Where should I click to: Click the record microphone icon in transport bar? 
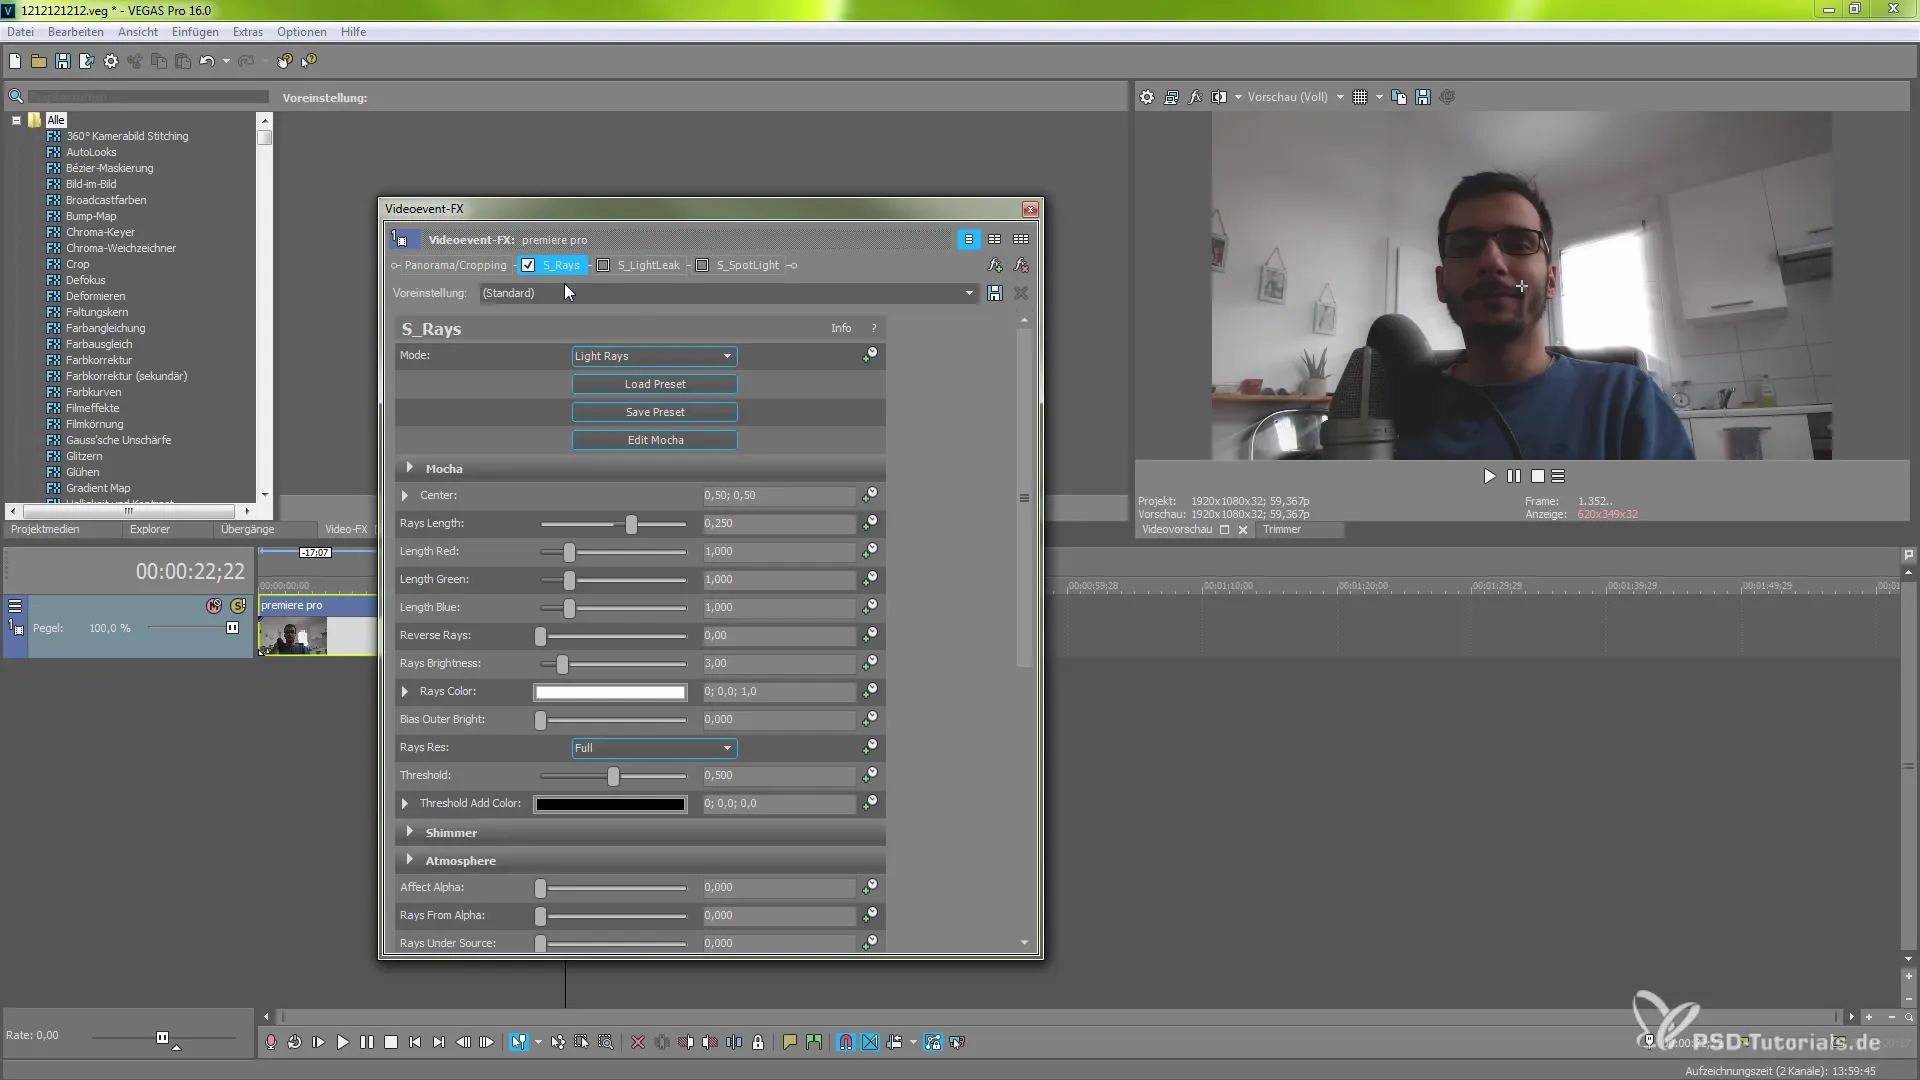click(x=271, y=1042)
